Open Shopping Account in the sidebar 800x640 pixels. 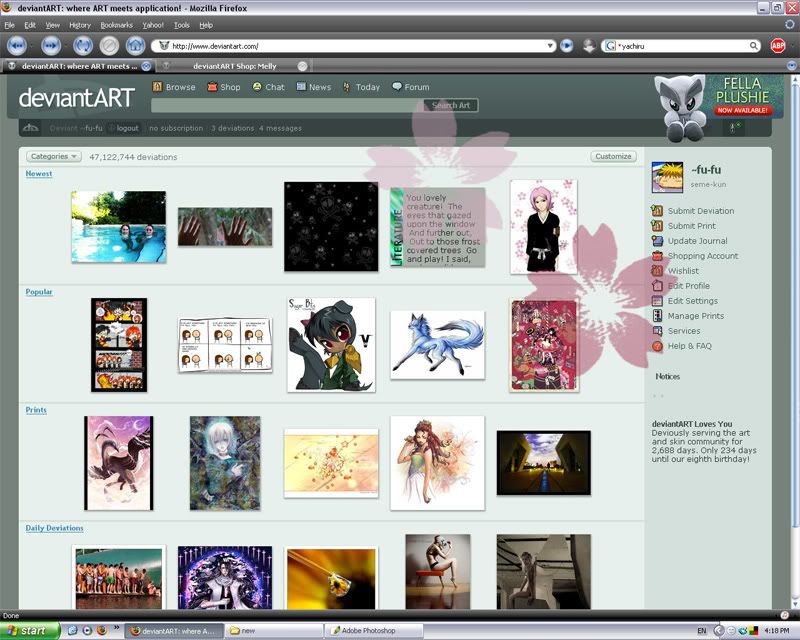pyautogui.click(x=695, y=256)
